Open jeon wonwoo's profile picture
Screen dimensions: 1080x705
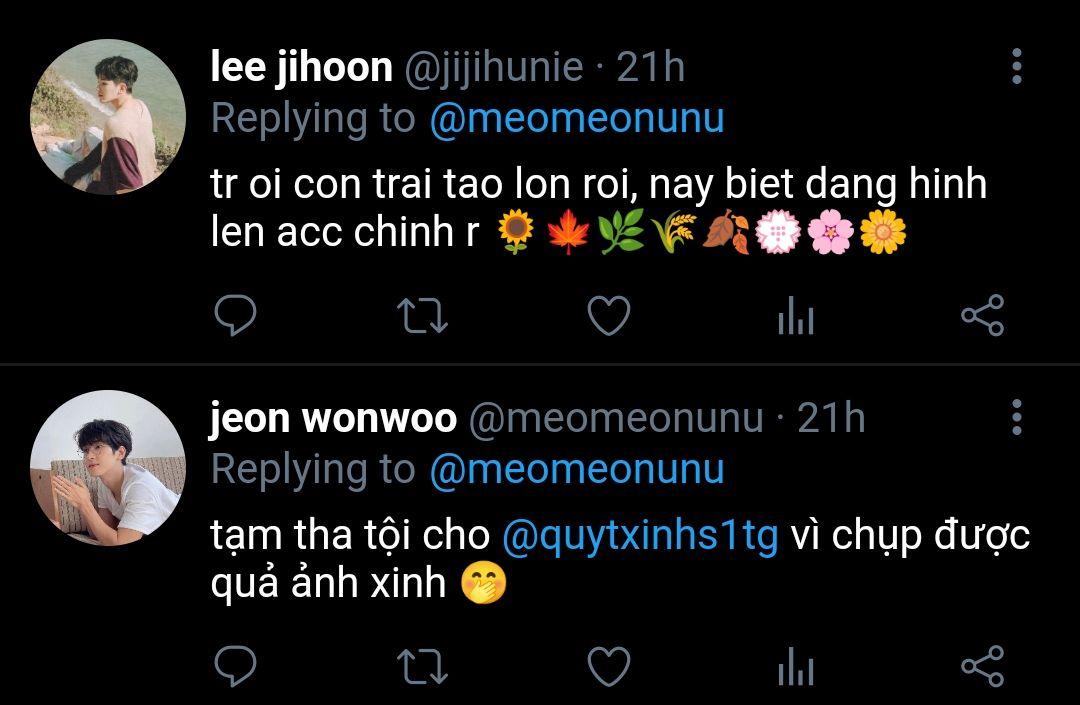107,468
